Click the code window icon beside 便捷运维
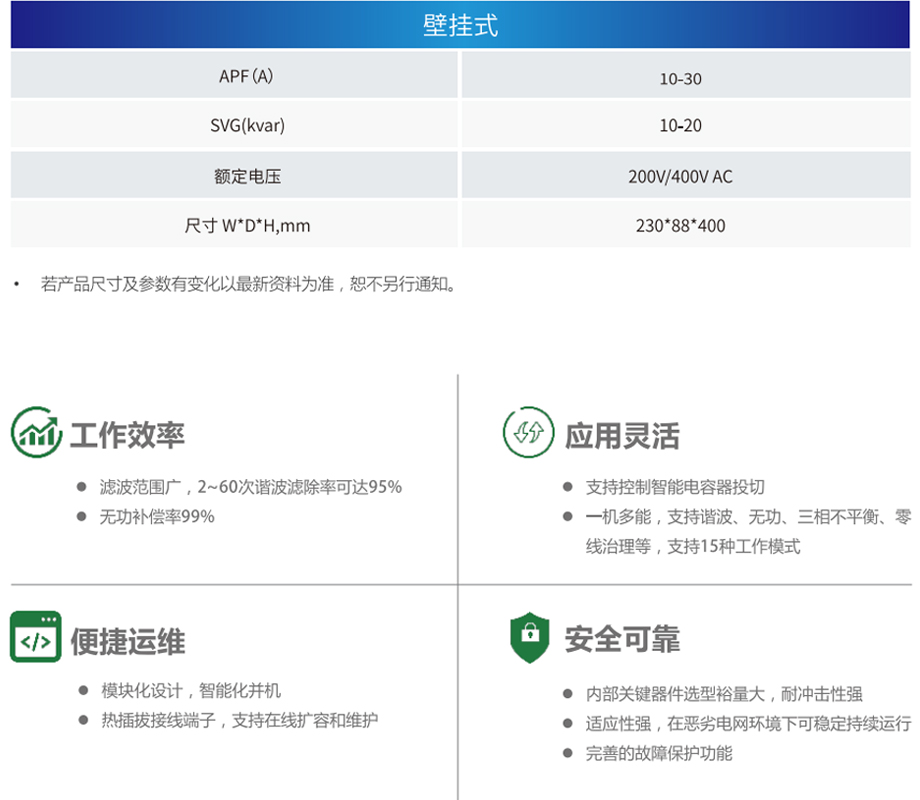The width and height of the screenshot is (920, 800). click(x=36, y=638)
